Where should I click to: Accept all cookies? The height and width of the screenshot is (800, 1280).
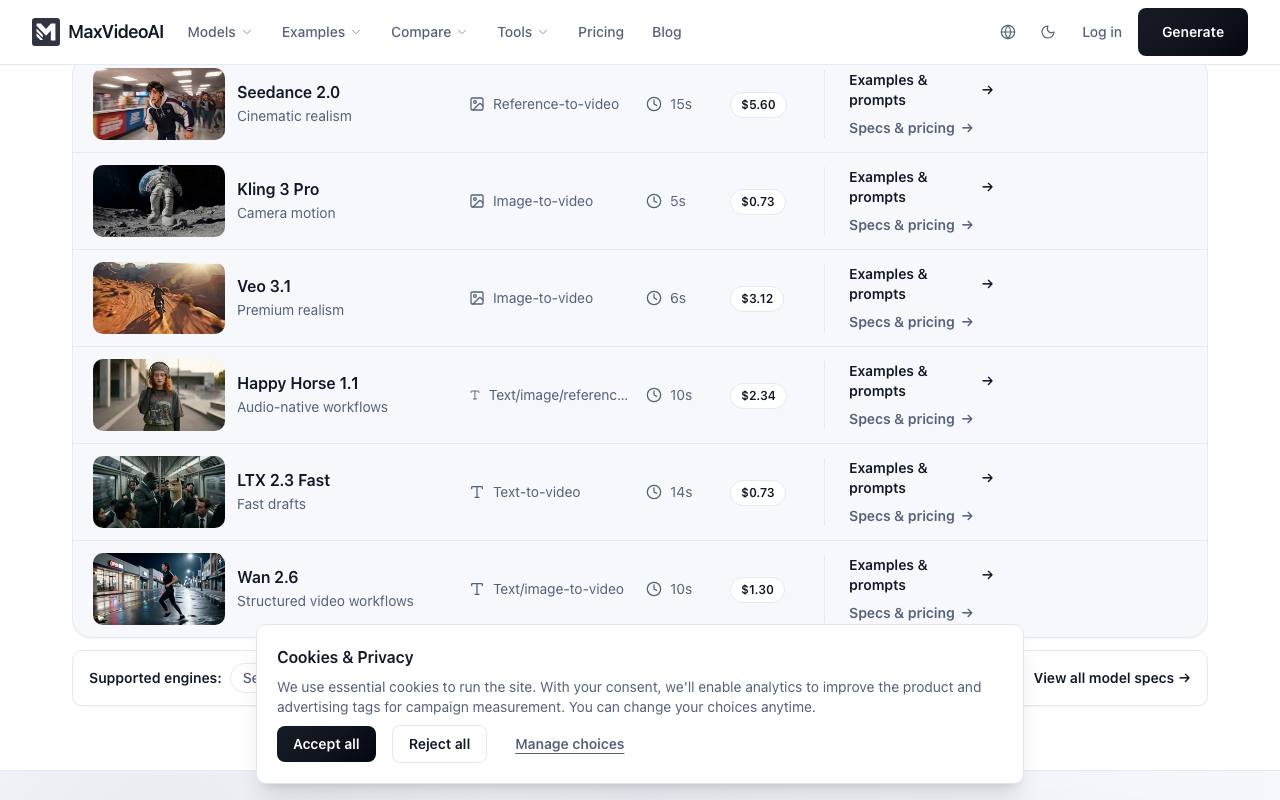pos(326,744)
